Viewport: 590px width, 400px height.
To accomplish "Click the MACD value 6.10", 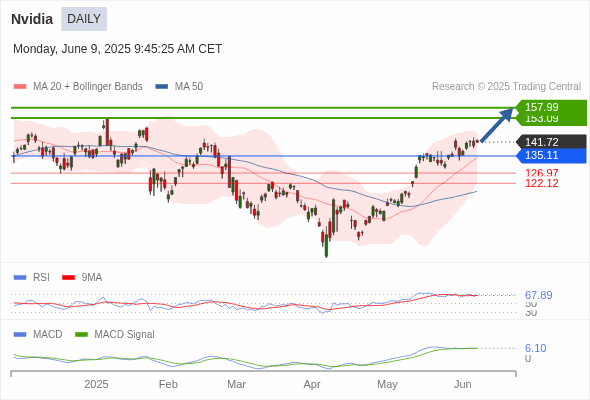I will pyautogui.click(x=535, y=348).
